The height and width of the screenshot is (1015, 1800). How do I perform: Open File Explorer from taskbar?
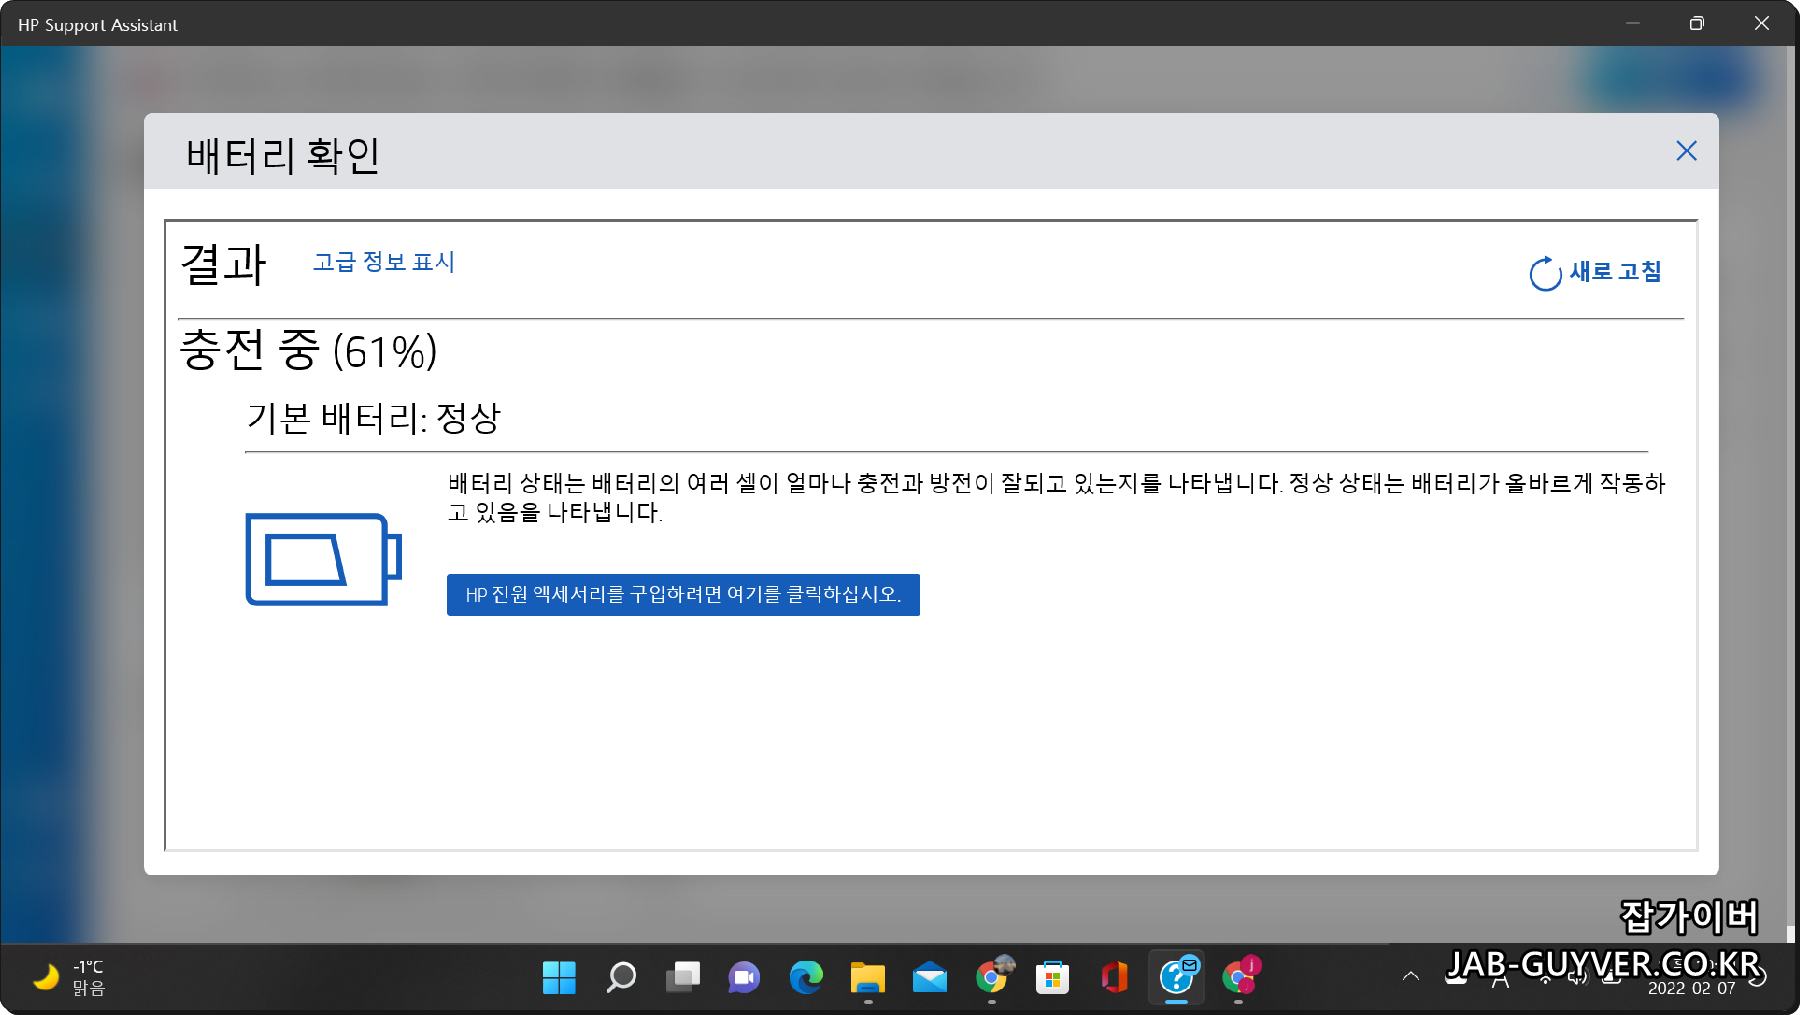[x=868, y=977]
